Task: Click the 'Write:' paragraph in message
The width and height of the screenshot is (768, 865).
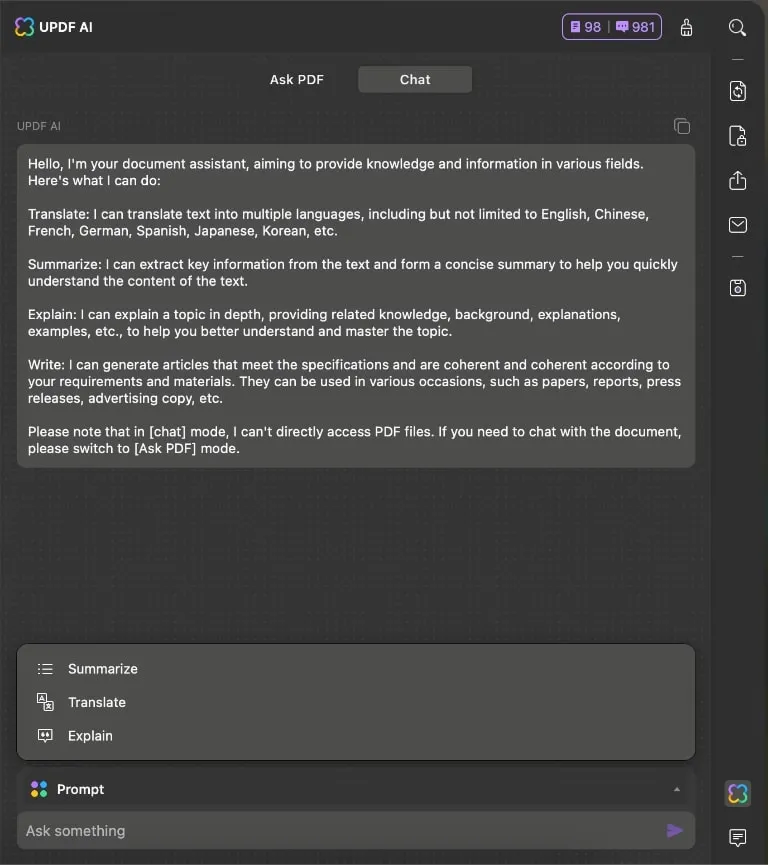Action: point(354,381)
